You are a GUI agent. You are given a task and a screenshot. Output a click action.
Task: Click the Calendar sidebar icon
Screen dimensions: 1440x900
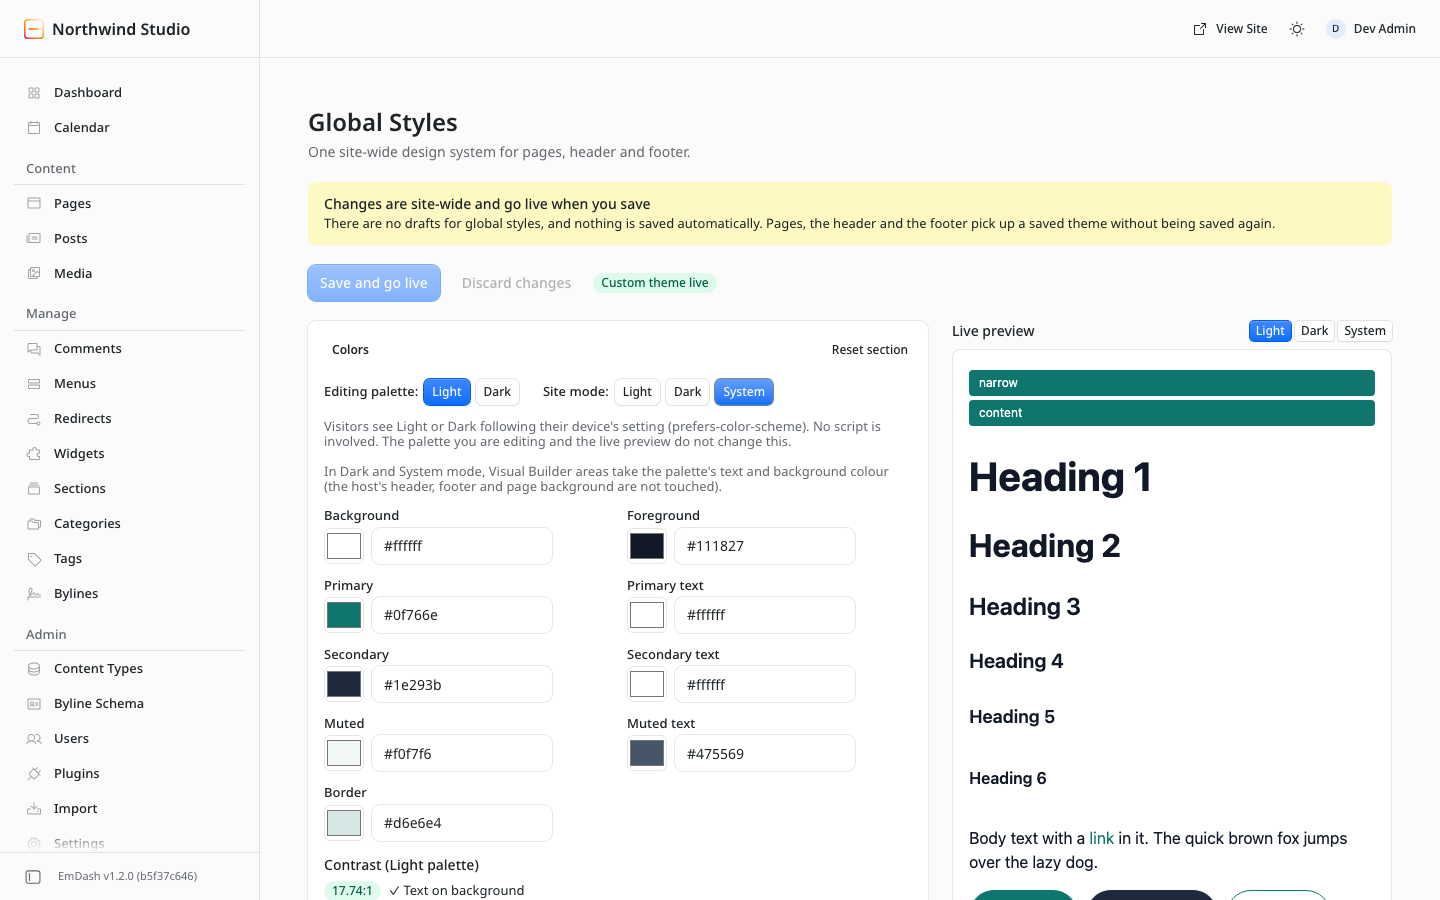[34, 128]
